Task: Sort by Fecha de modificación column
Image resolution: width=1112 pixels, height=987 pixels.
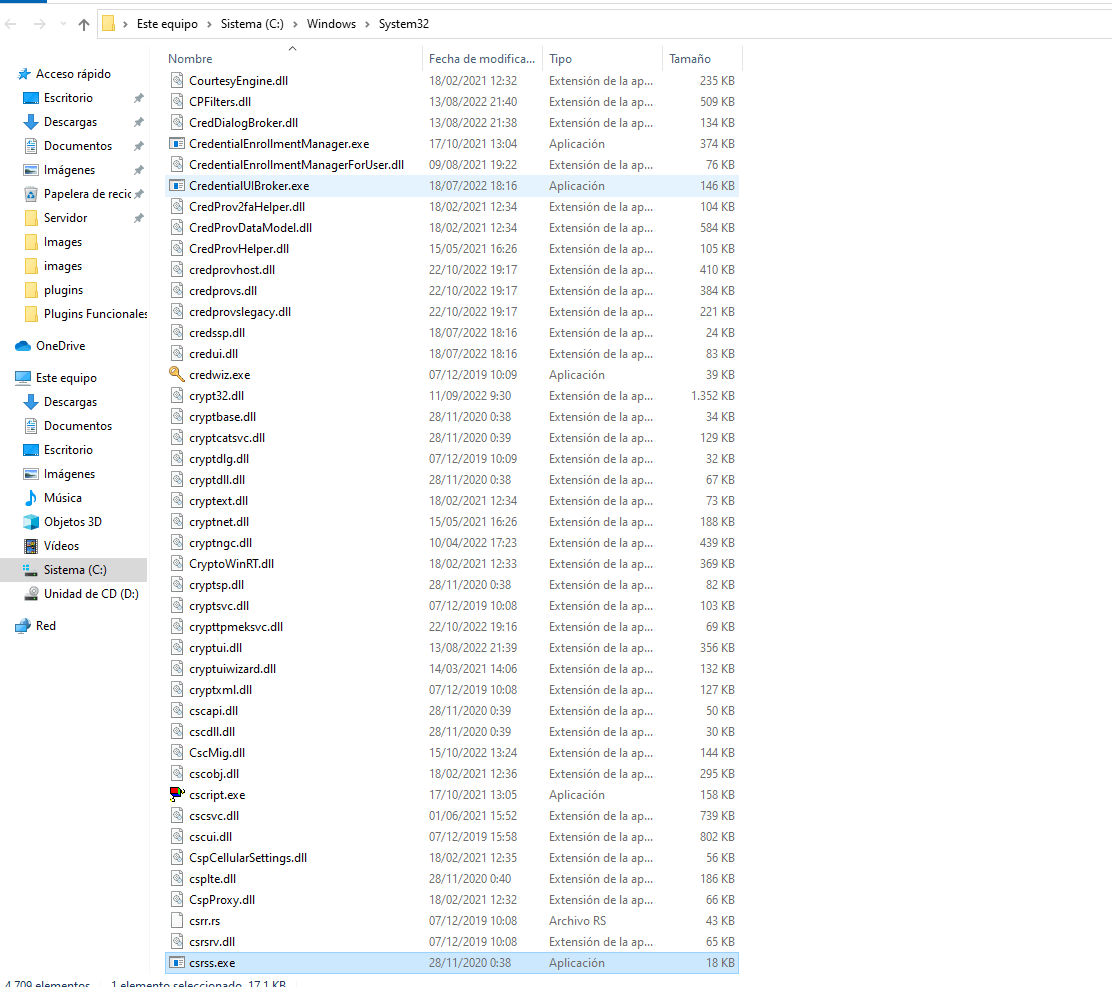Action: pyautogui.click(x=482, y=59)
